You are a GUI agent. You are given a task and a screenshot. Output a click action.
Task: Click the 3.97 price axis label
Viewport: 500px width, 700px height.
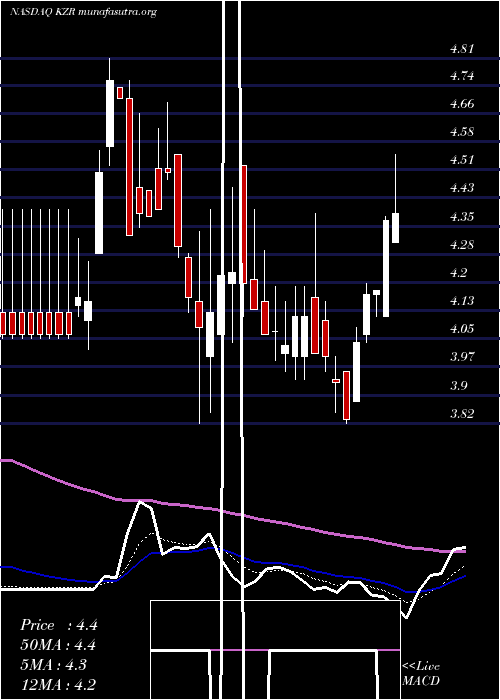[x=462, y=357]
